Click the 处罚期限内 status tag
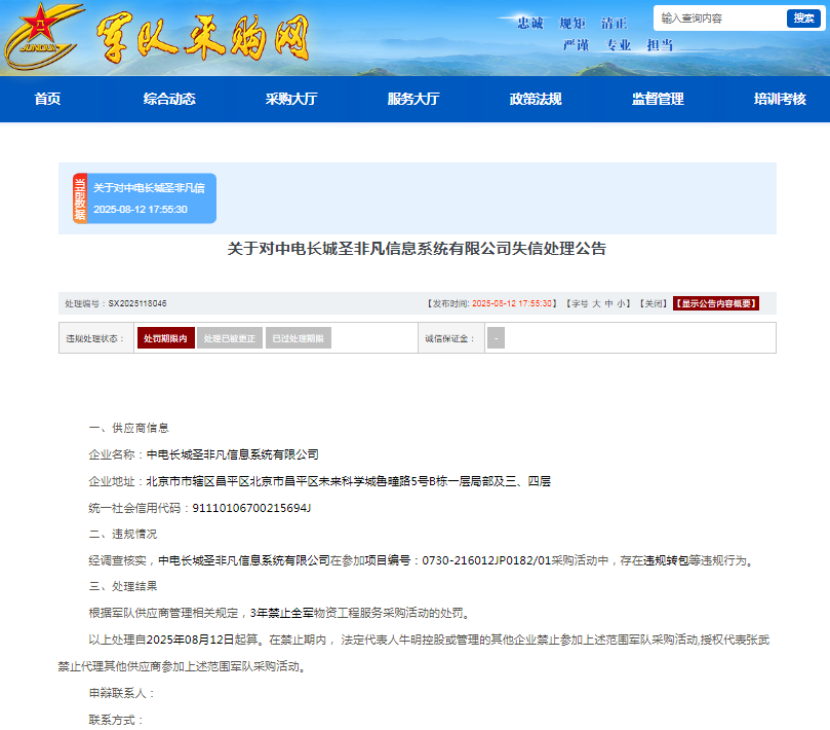The height and width of the screenshot is (730, 830). (166, 338)
